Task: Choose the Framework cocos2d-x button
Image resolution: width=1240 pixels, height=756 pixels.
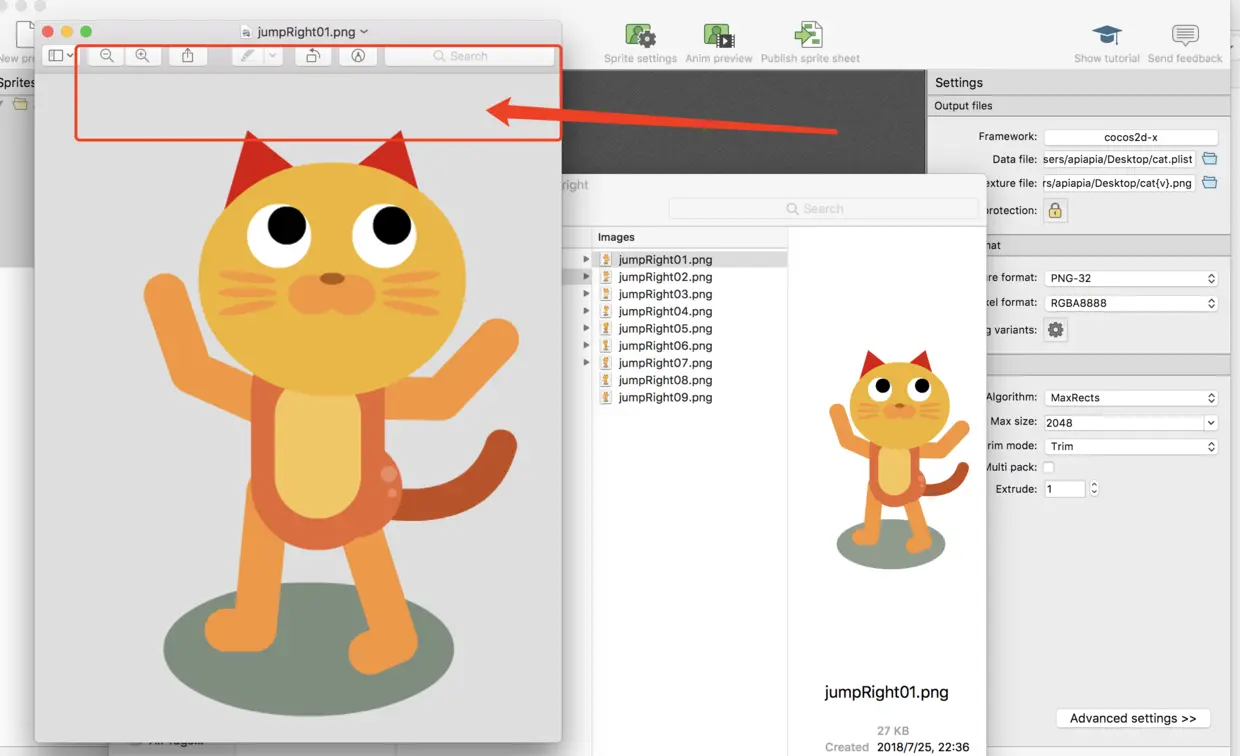Action: click(x=1131, y=137)
